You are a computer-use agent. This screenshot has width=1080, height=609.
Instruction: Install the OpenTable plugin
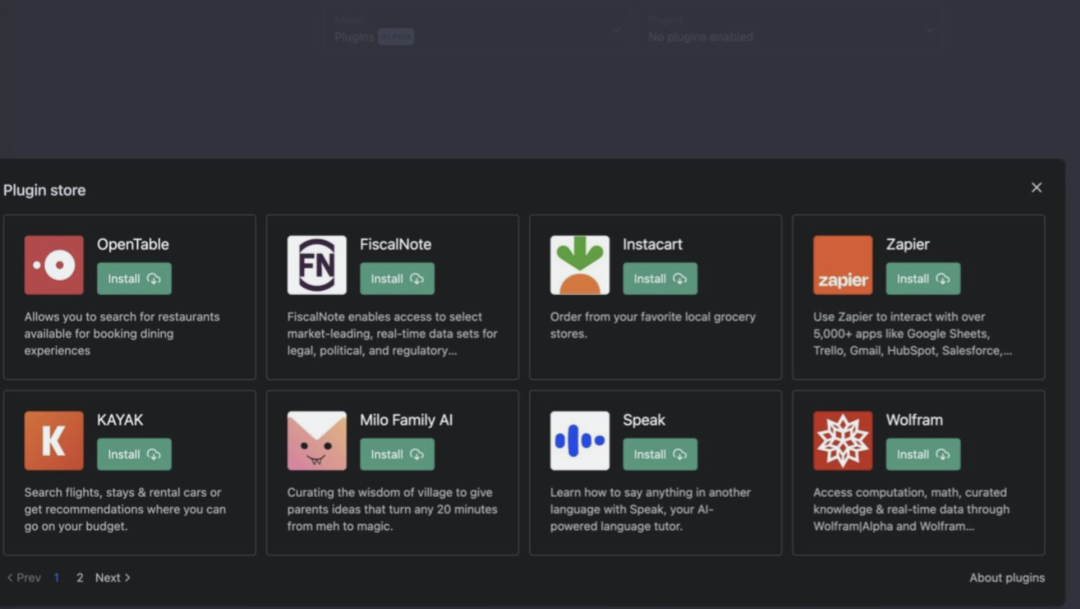tap(134, 278)
